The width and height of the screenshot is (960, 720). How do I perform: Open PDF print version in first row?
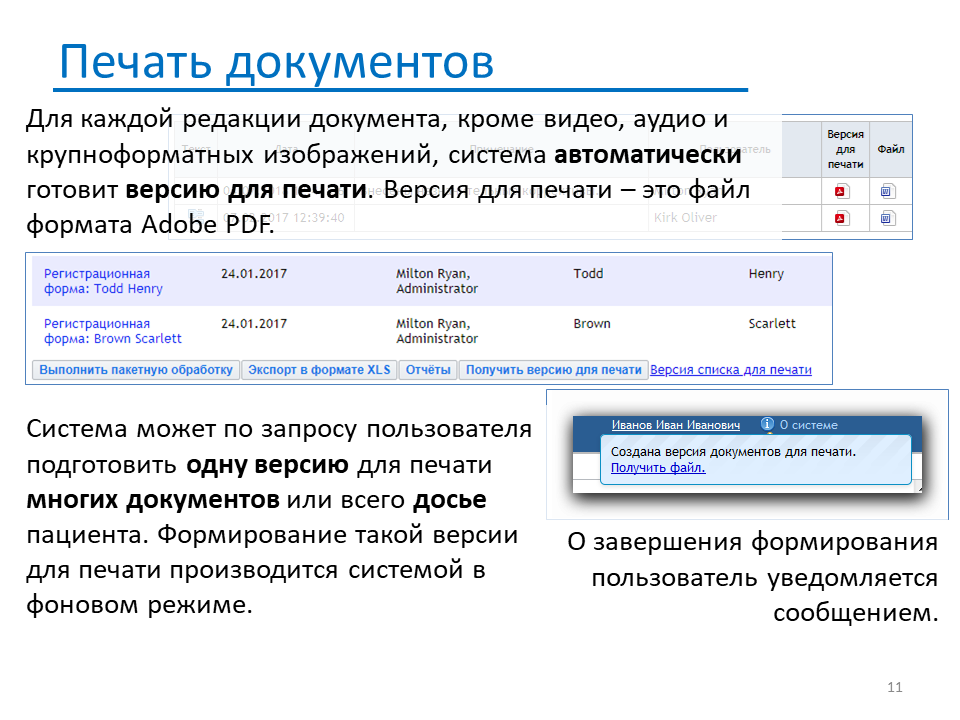pos(842,191)
